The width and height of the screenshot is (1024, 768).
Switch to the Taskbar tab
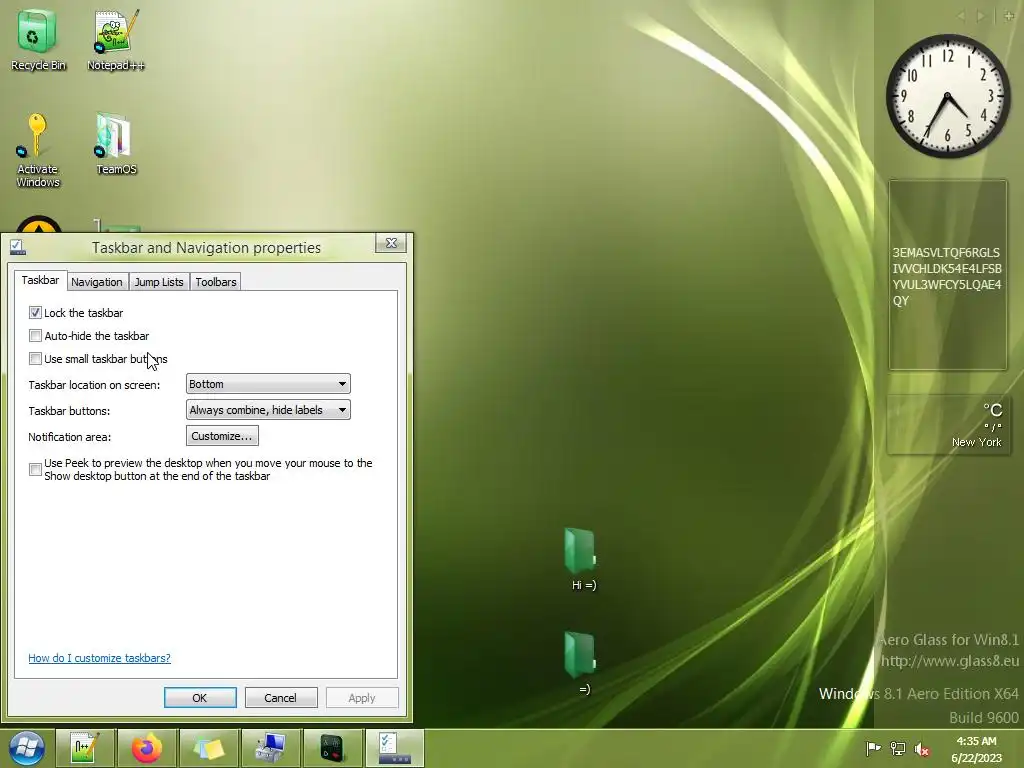(40, 280)
